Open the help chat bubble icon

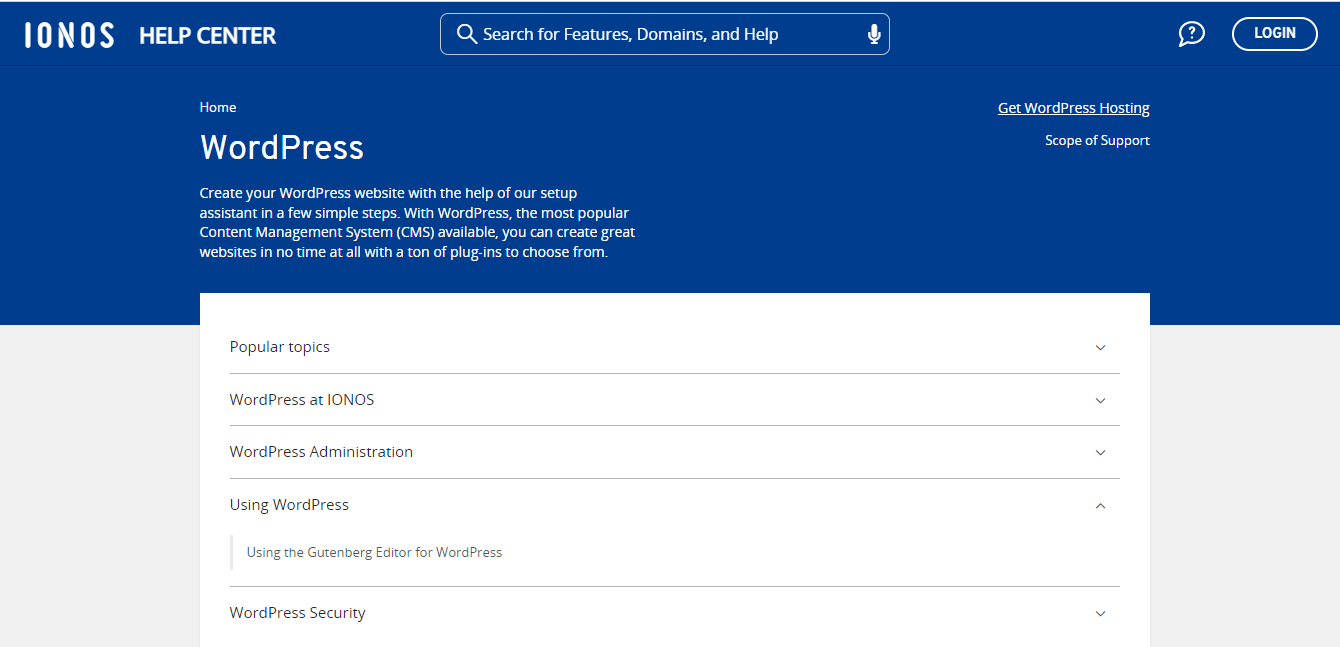click(x=1191, y=34)
